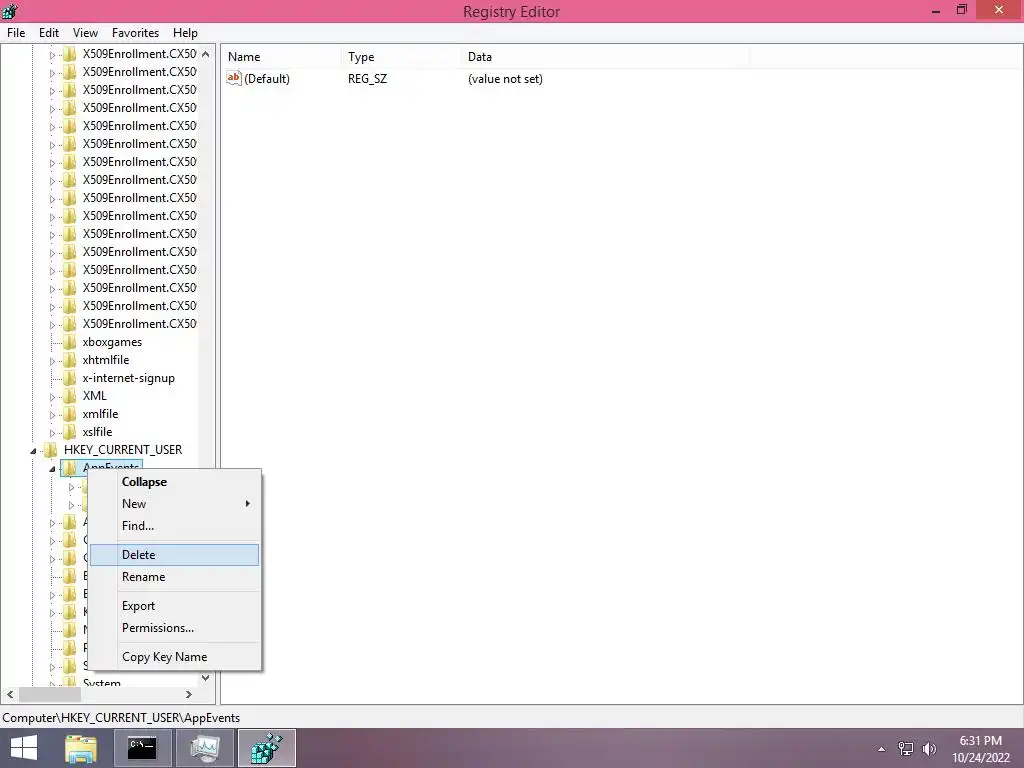Choose Delete in the context menu
The height and width of the screenshot is (768, 1024).
(174, 555)
